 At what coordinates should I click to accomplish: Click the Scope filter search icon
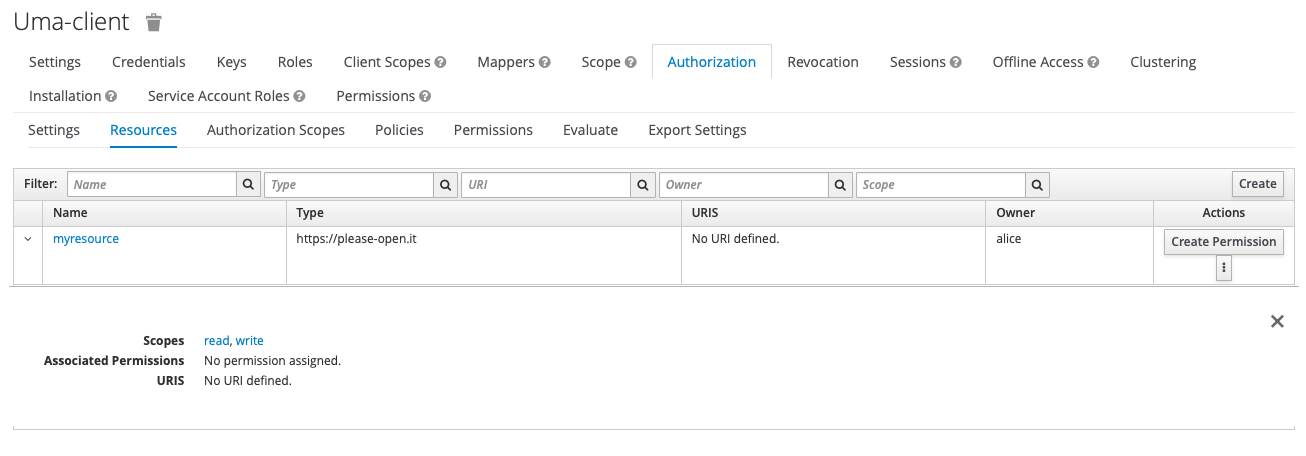[1037, 185]
